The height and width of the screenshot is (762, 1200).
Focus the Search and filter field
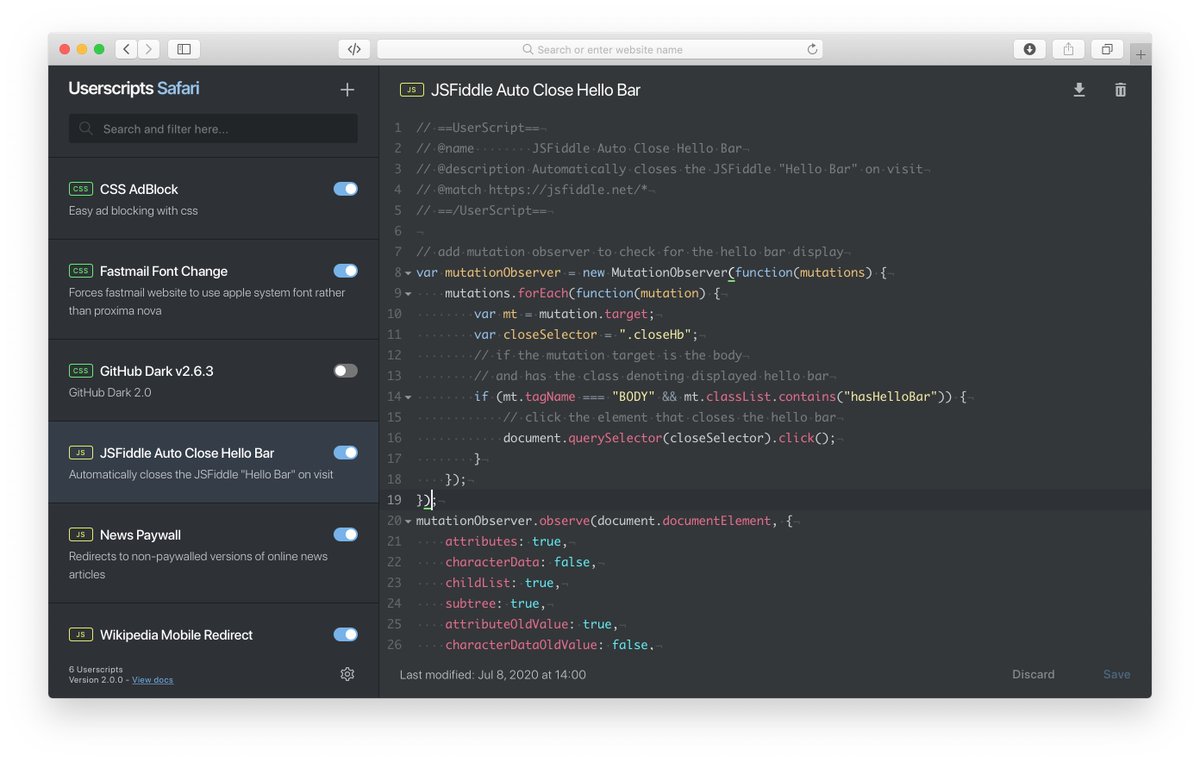tap(213, 128)
